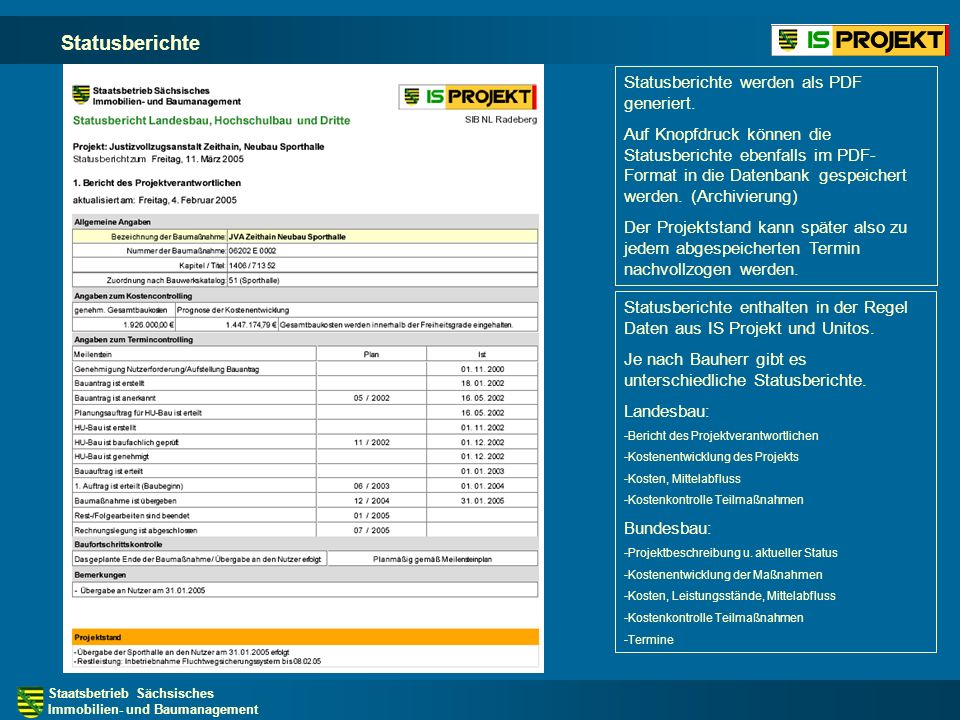Click the Ist column header
The width and height of the screenshot is (960, 720).
click(x=482, y=354)
